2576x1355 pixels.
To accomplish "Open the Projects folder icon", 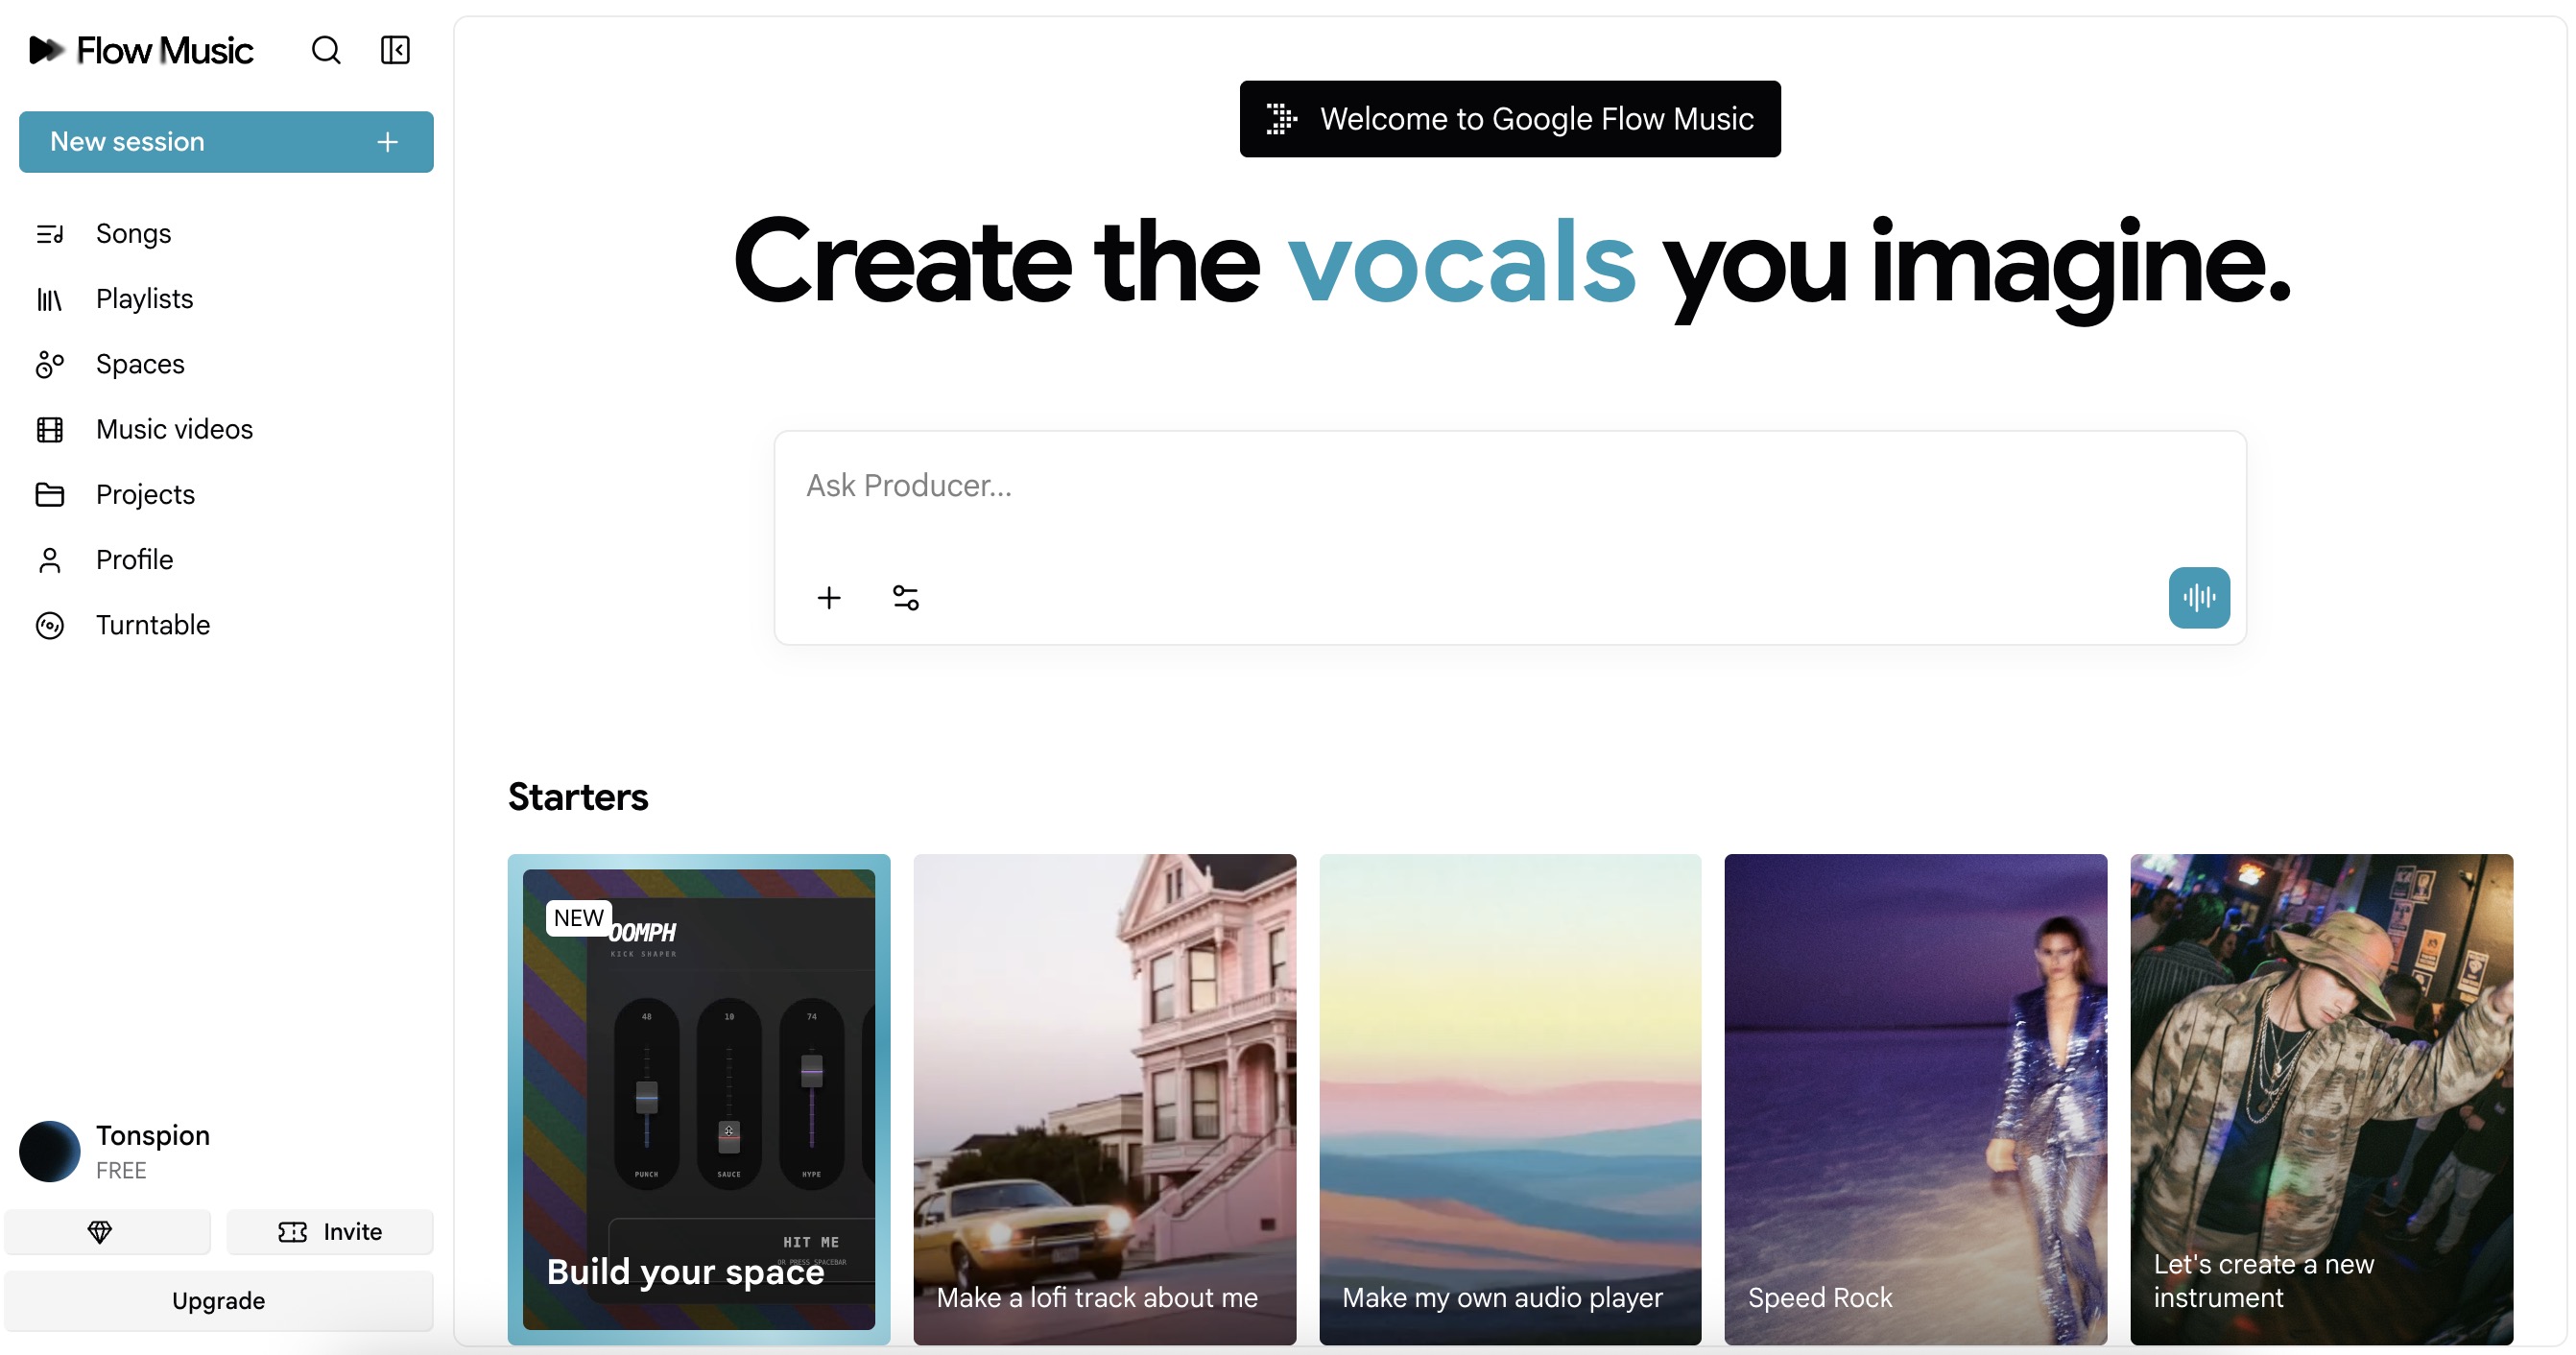I will [50, 494].
